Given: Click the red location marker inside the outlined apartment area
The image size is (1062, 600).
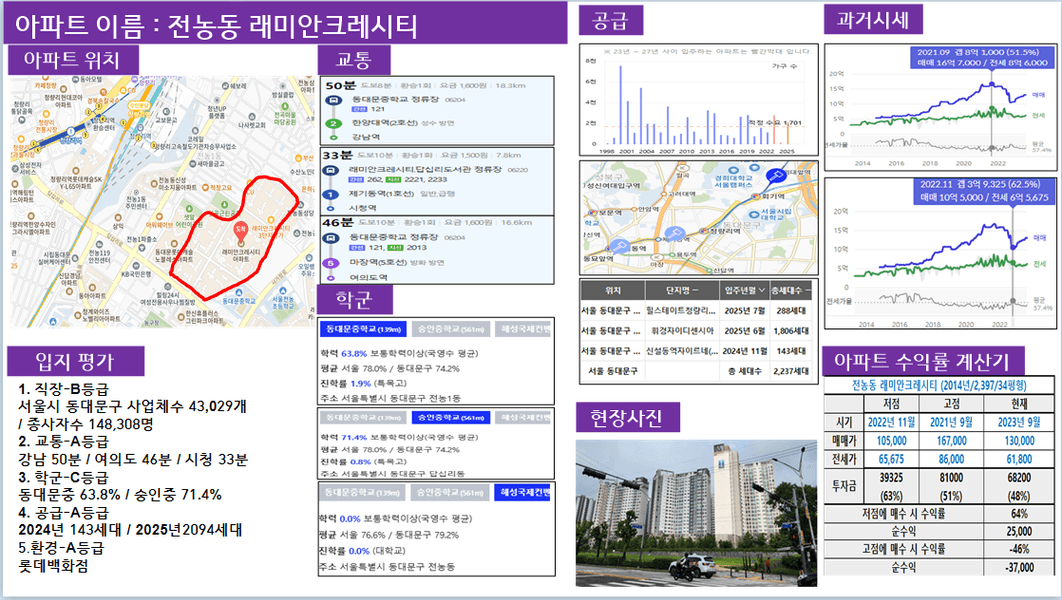Looking at the screenshot, I should click(240, 232).
